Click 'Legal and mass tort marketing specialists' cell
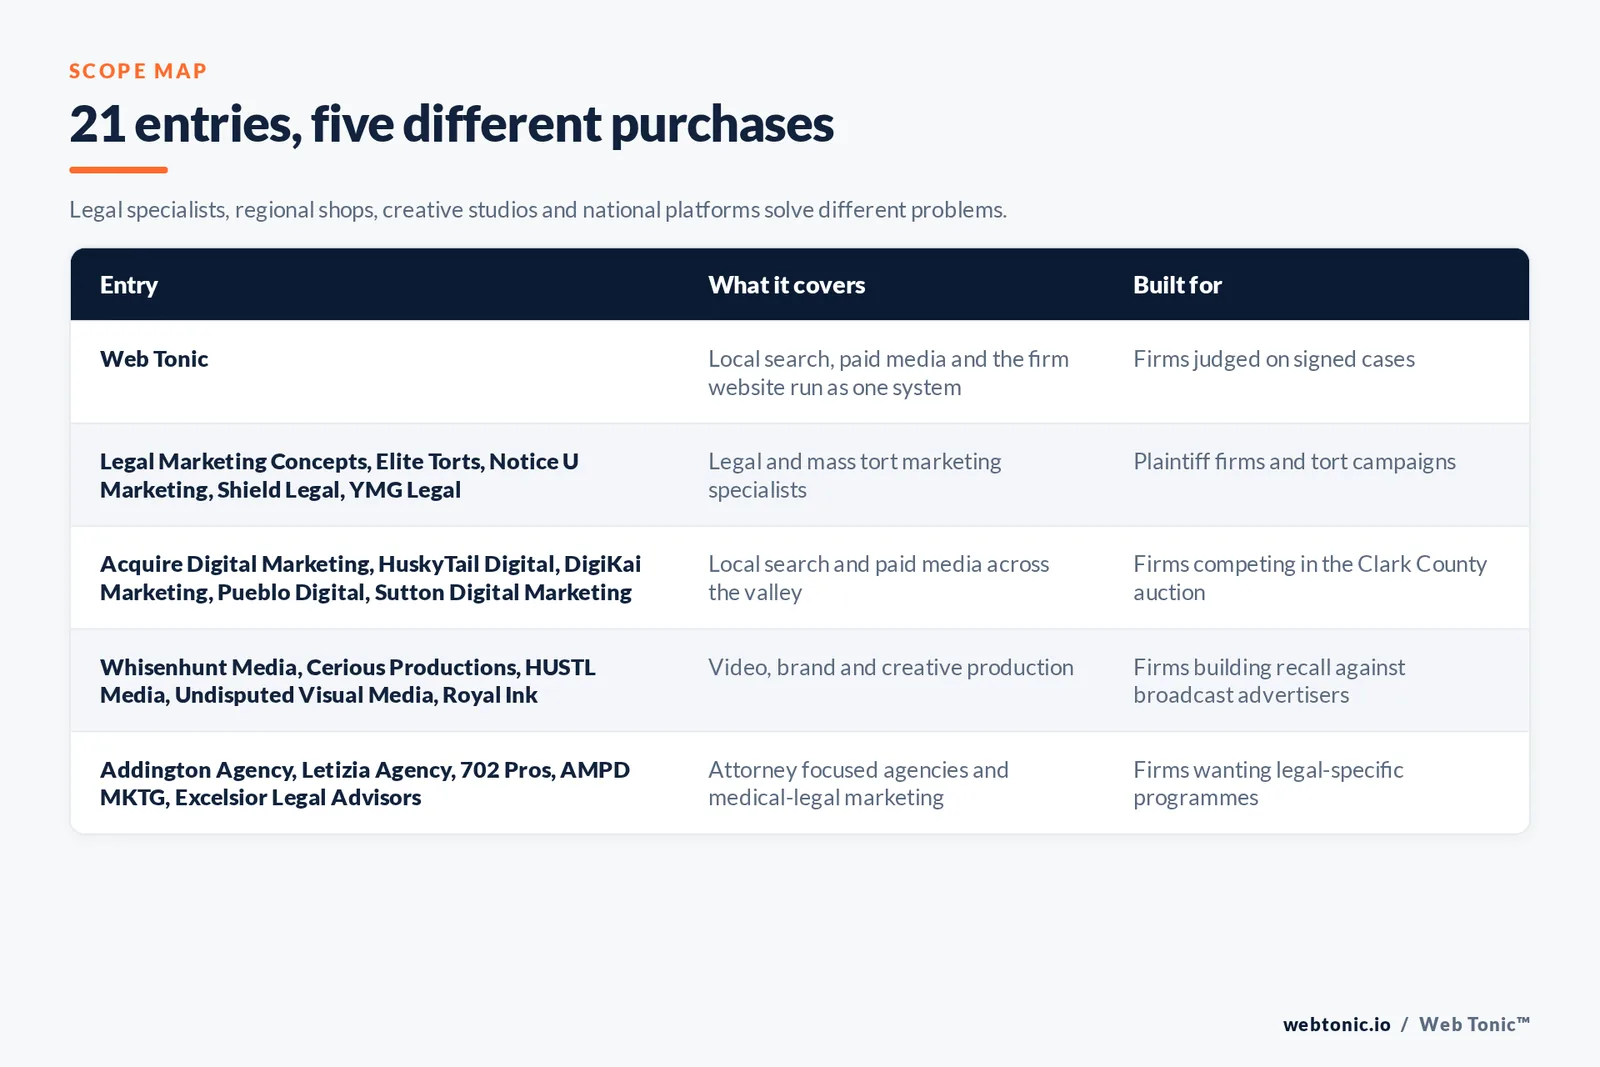The width and height of the screenshot is (1600, 1067). tap(854, 475)
